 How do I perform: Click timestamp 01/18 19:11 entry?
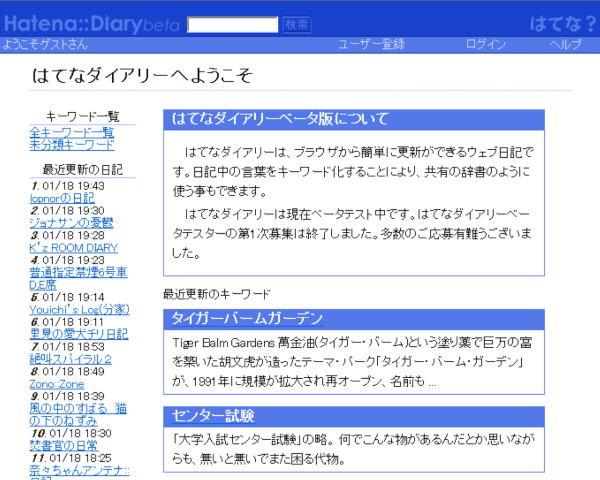click(73, 322)
